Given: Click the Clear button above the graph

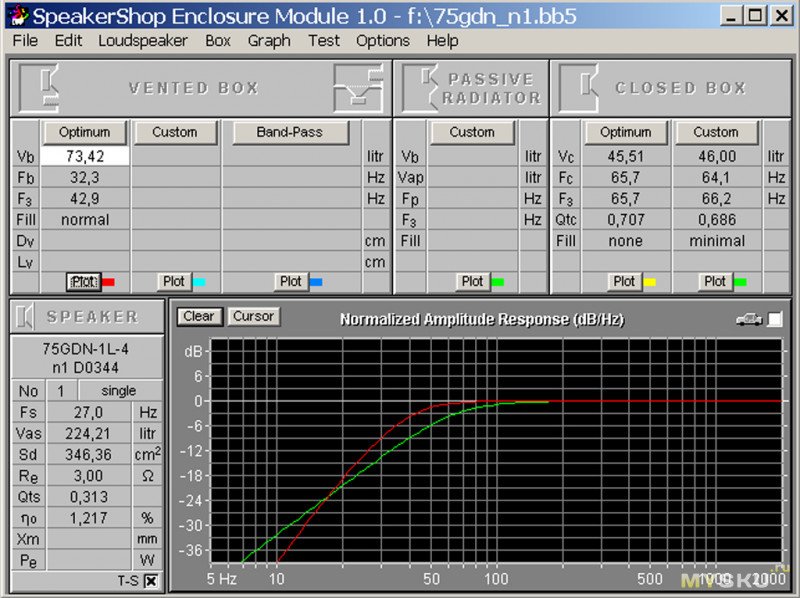Looking at the screenshot, I should 198,316.
